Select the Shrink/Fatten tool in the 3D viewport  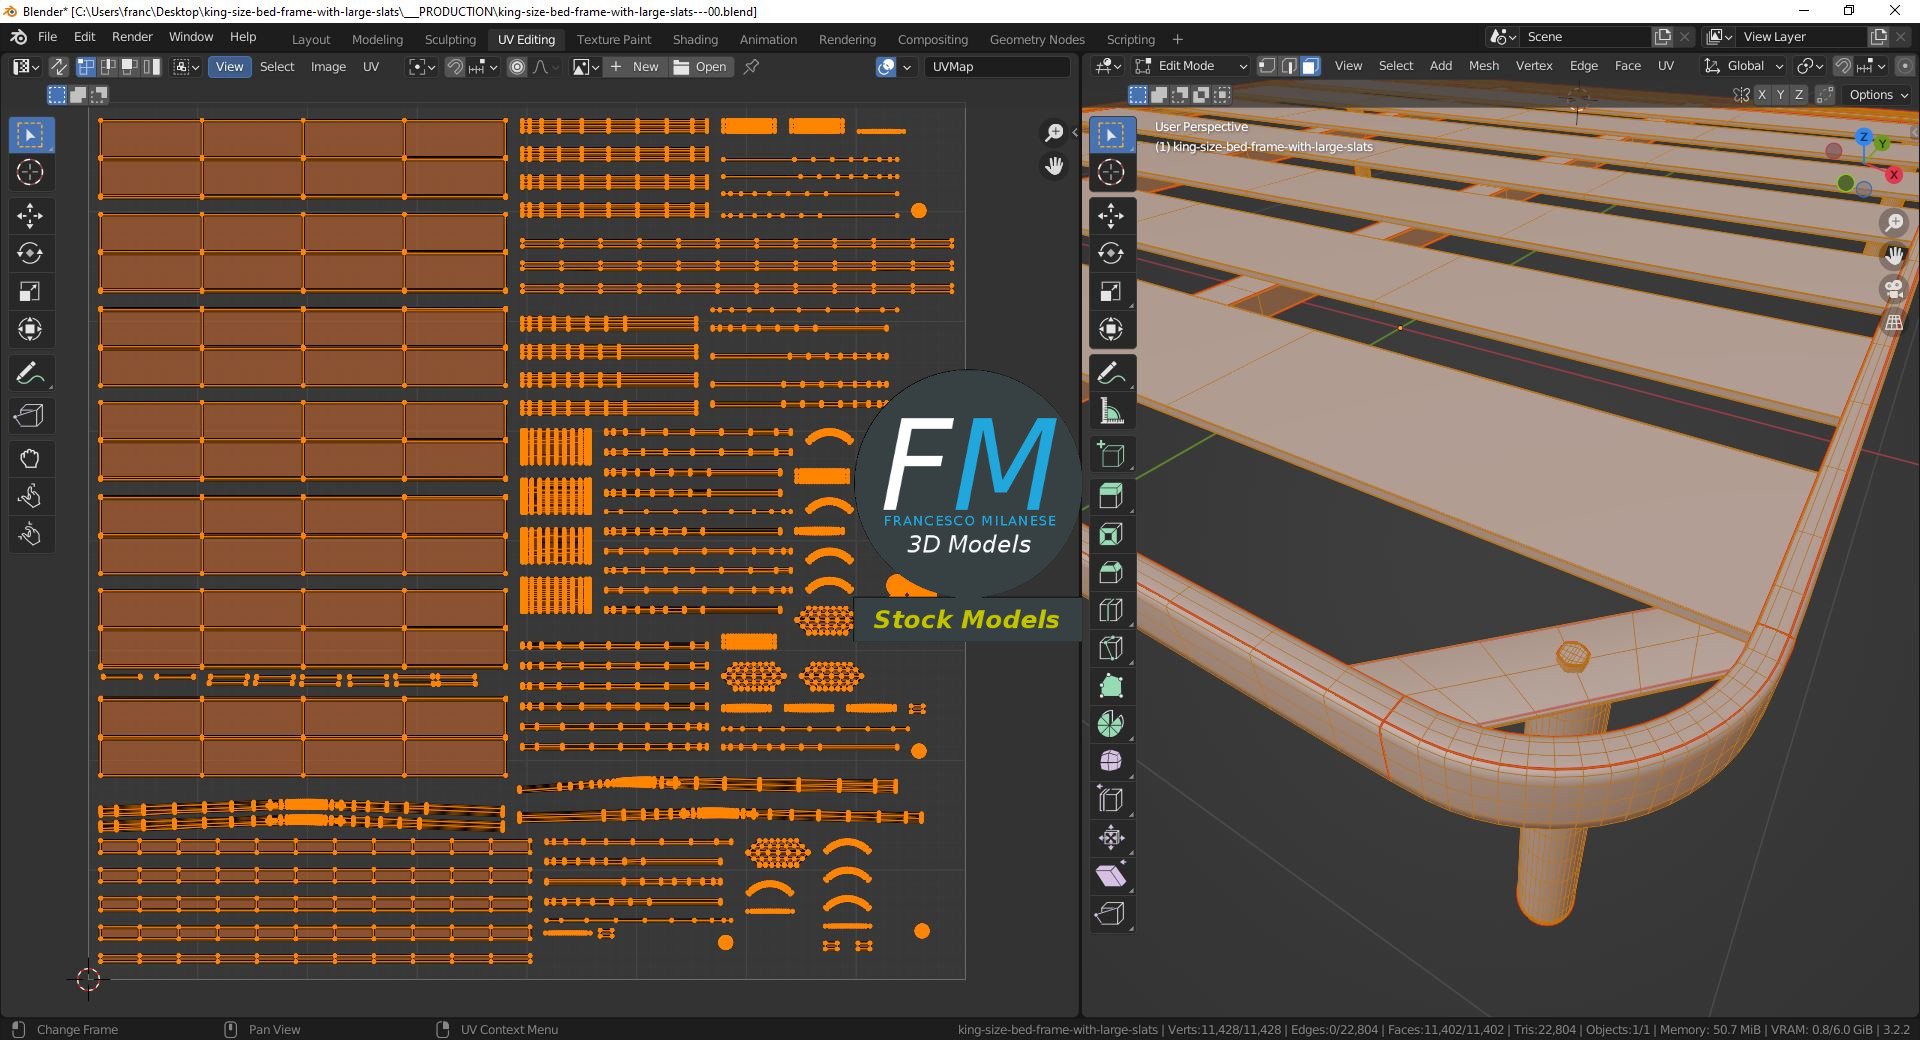pos(1111,838)
